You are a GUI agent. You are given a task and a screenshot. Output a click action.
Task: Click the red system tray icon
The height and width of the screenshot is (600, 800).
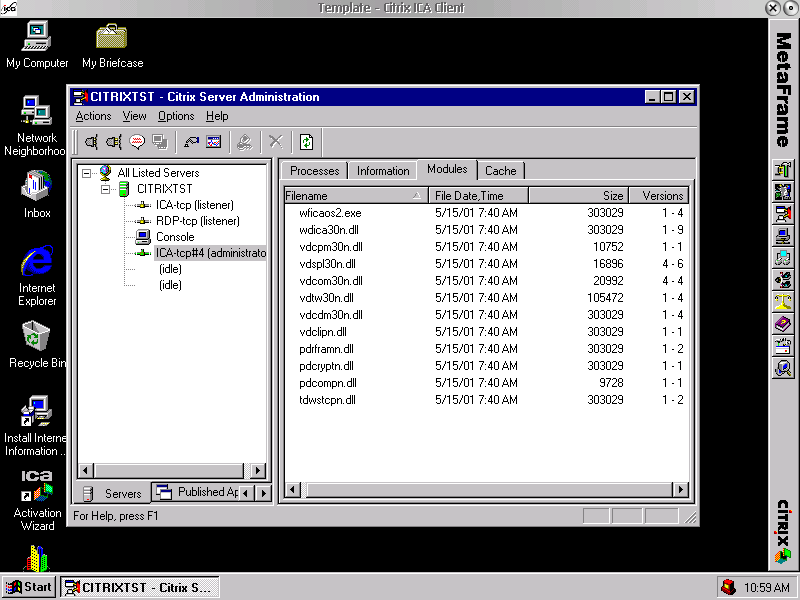point(729,587)
